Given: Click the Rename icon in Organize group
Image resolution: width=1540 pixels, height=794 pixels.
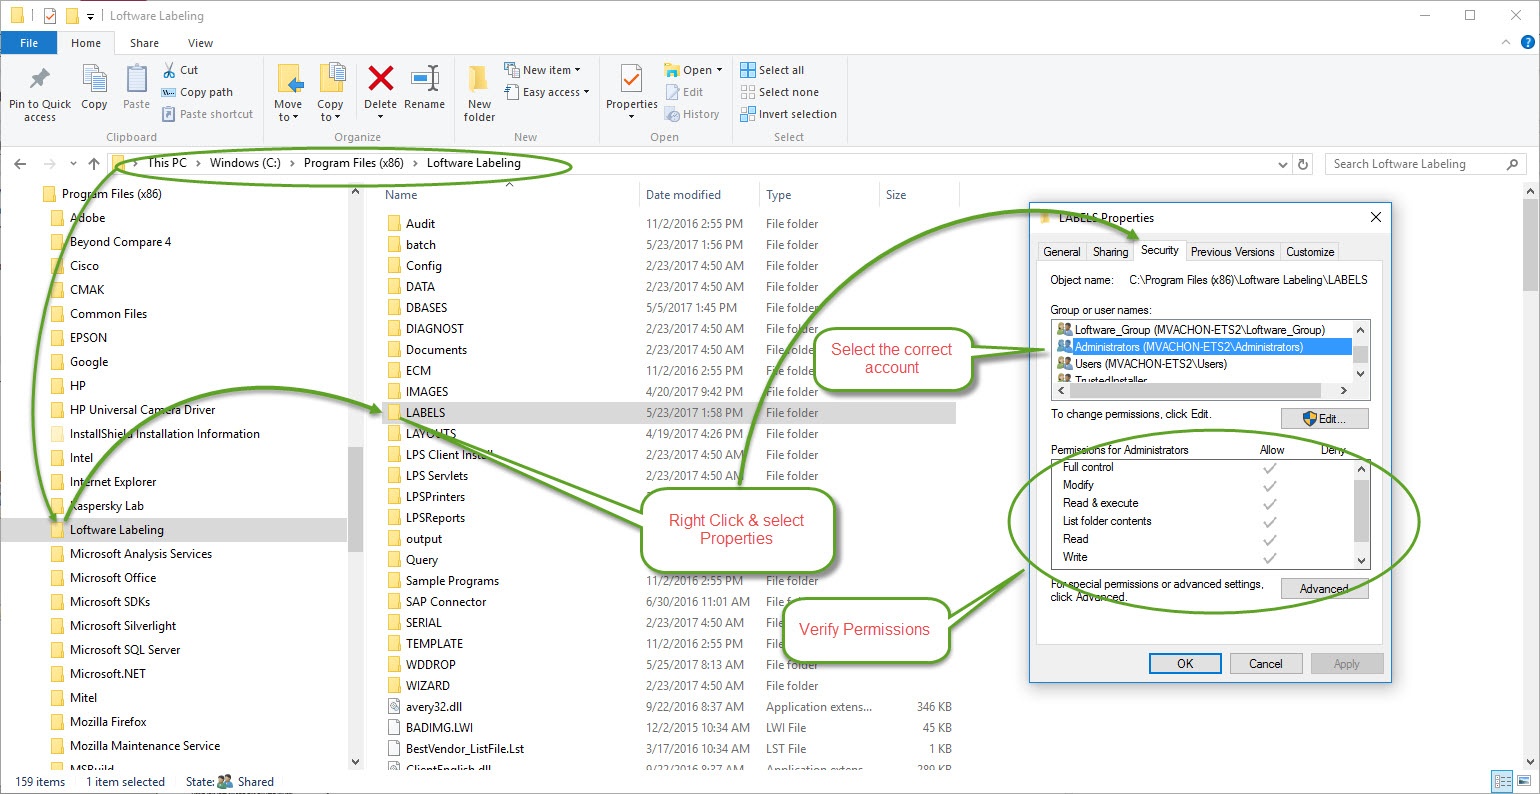Looking at the screenshot, I should [425, 79].
